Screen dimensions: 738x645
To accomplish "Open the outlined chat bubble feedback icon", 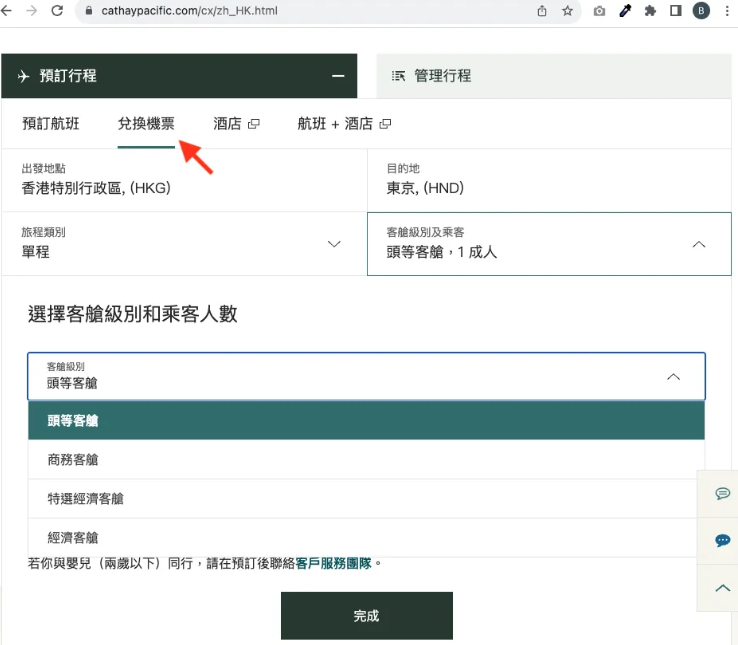I will (722, 494).
